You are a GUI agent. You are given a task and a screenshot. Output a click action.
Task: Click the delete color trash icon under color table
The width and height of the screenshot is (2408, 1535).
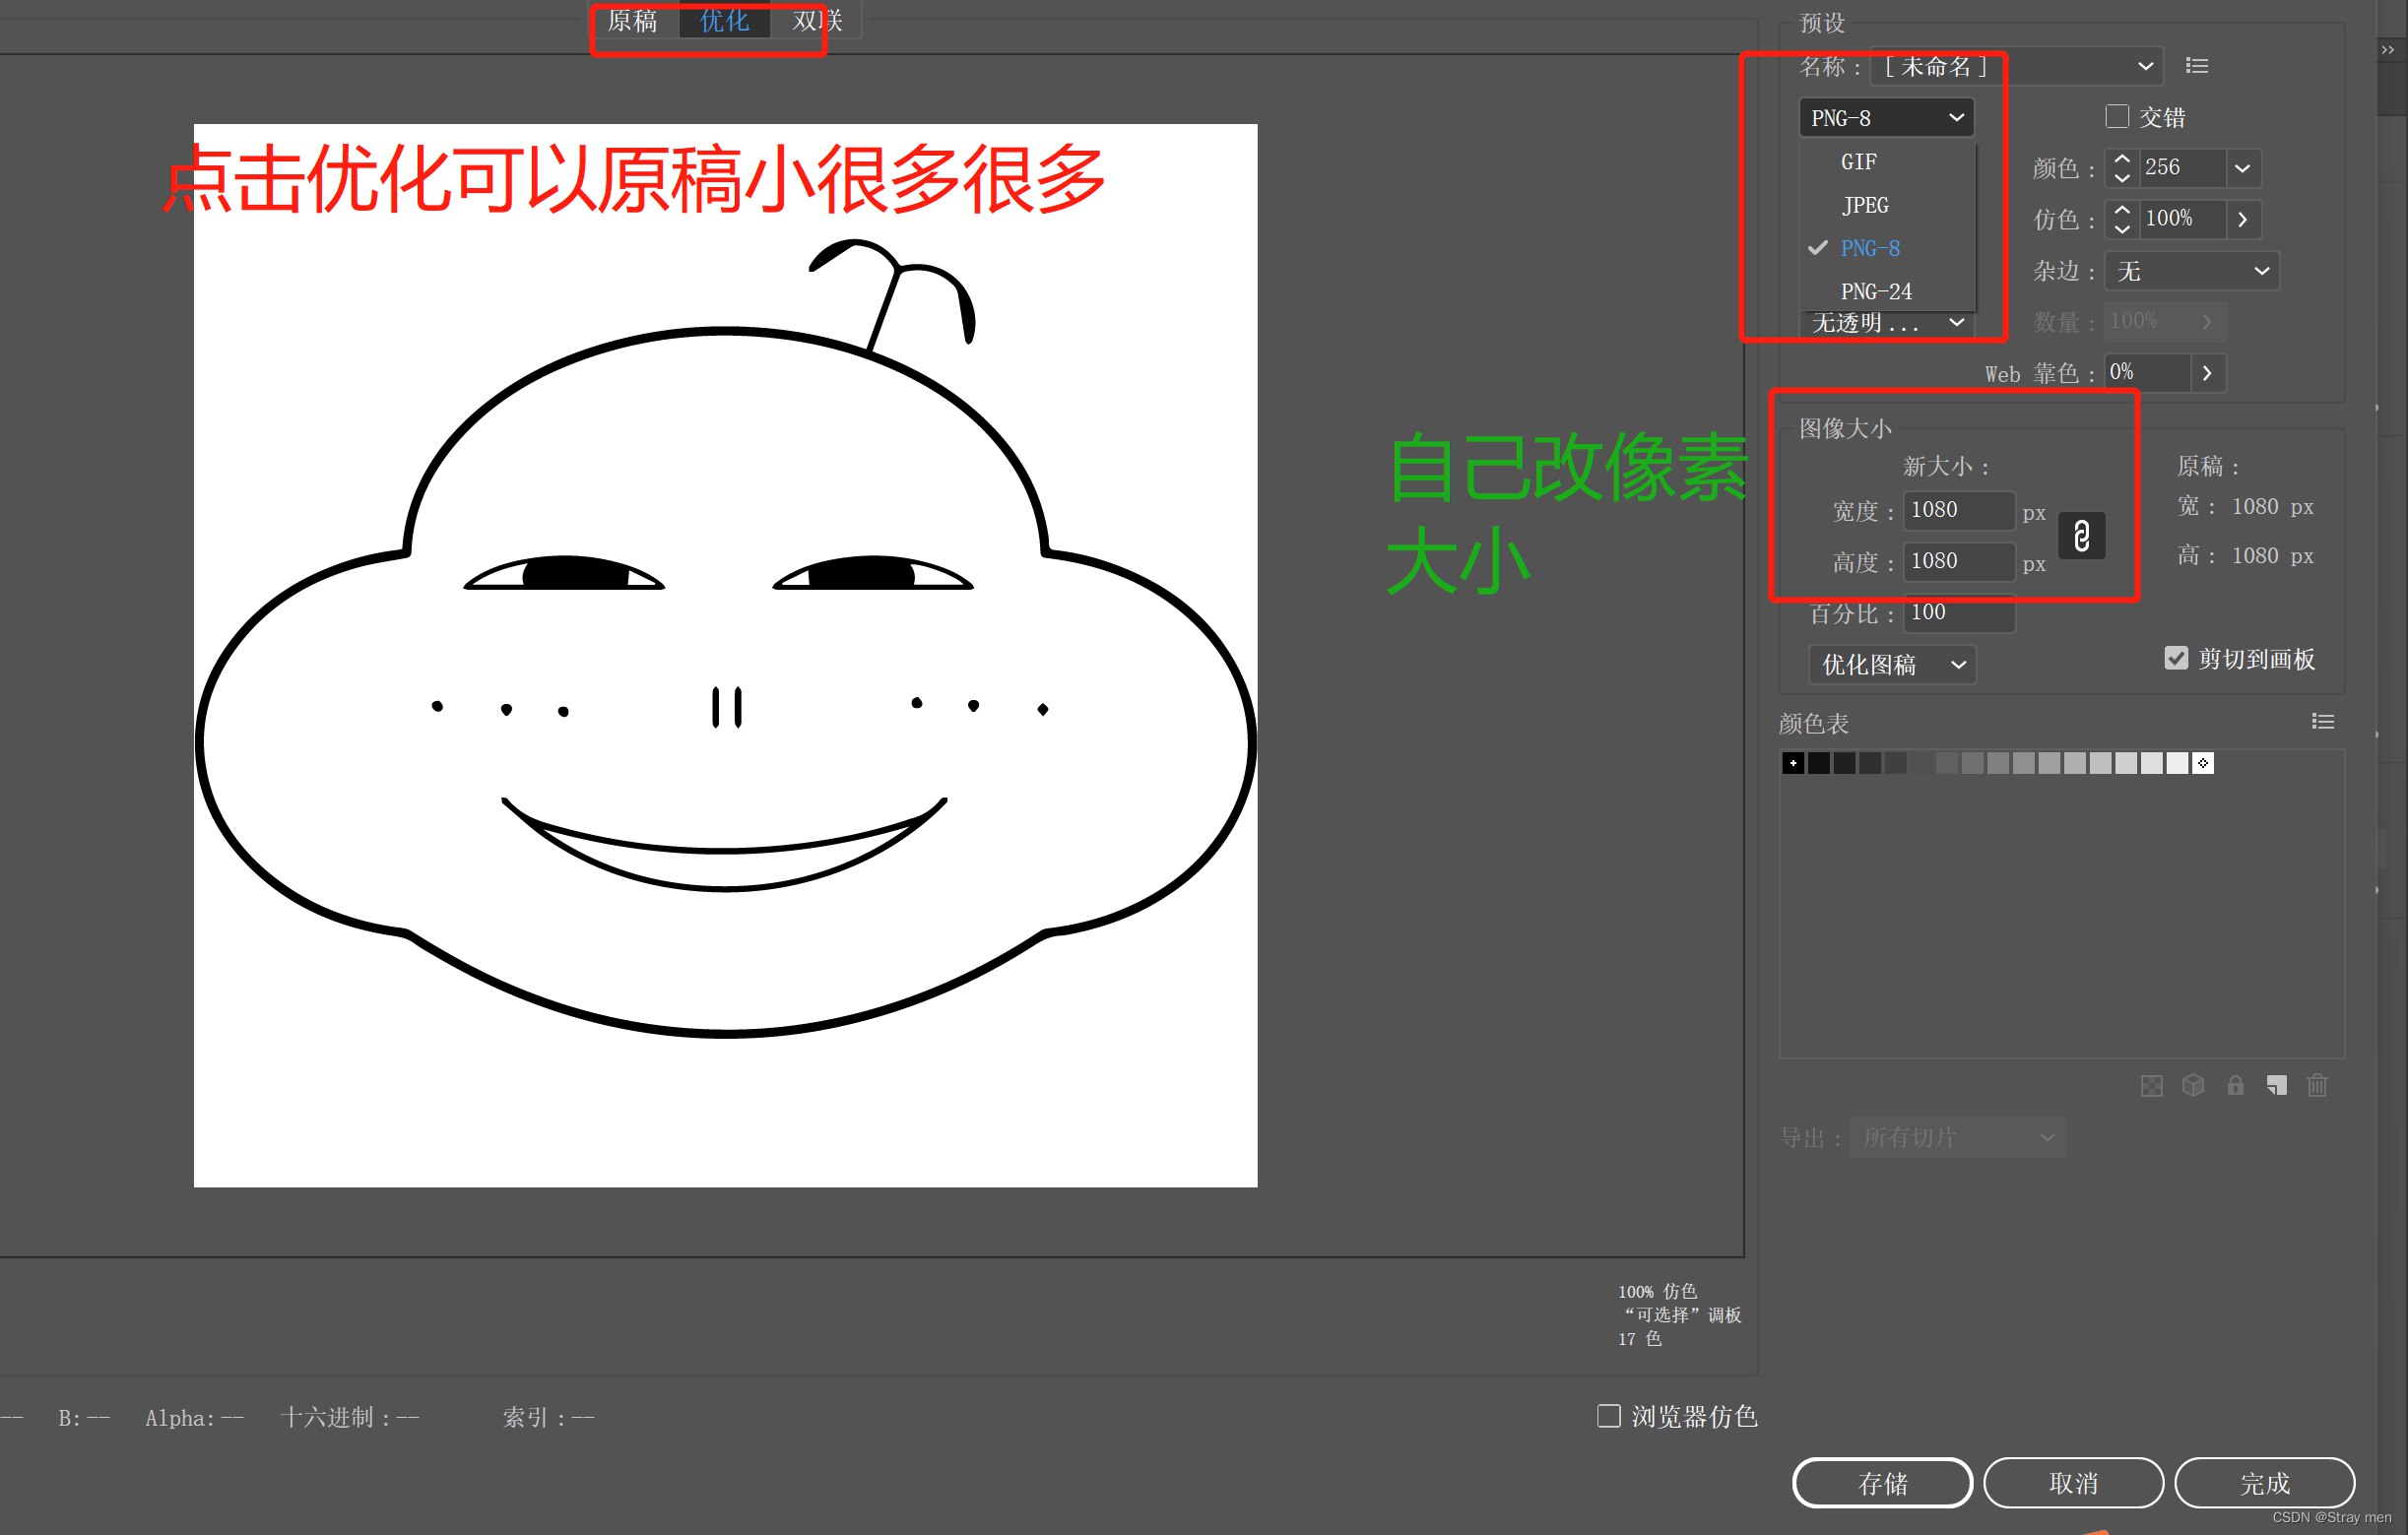click(2318, 1086)
